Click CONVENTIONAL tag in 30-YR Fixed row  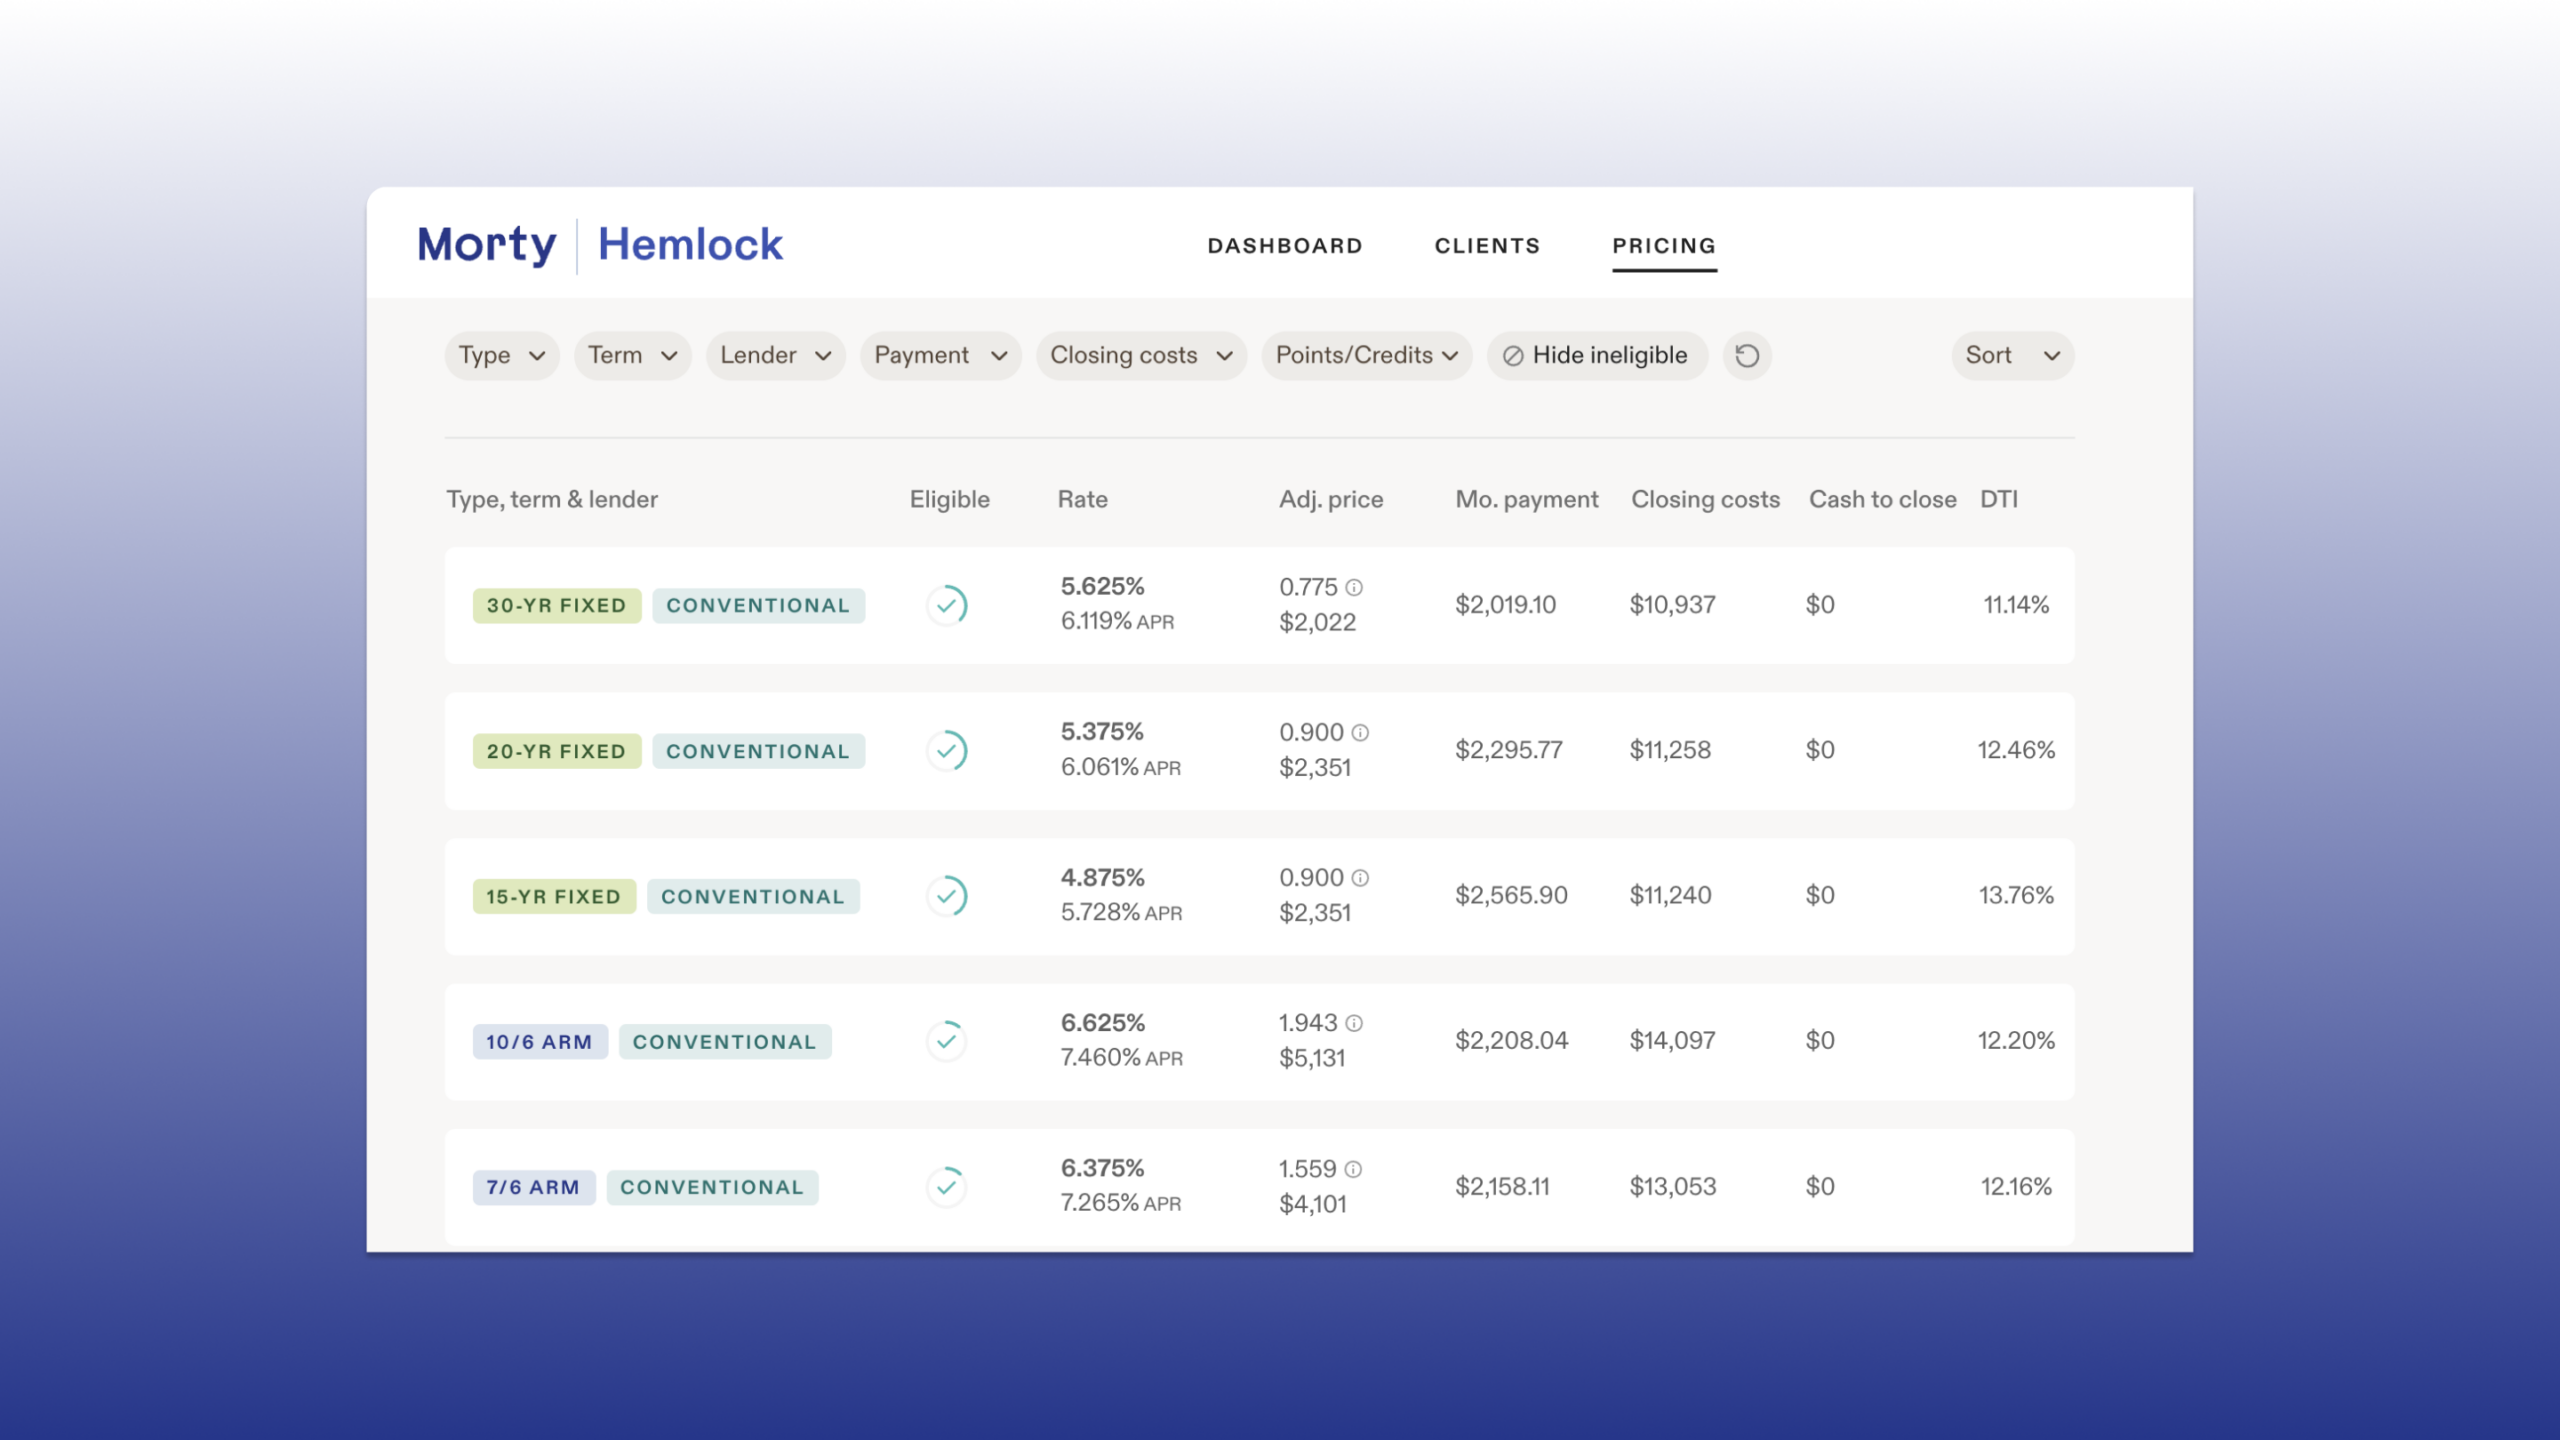pyautogui.click(x=759, y=605)
